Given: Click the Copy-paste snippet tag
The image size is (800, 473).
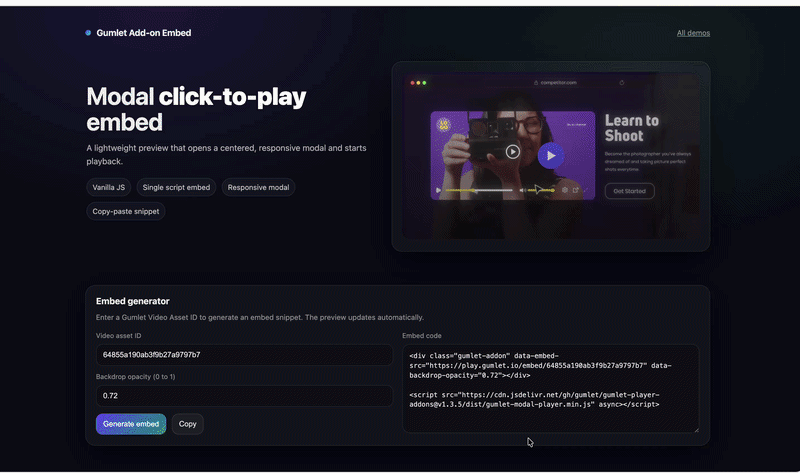Looking at the screenshot, I should click(x=126, y=211).
